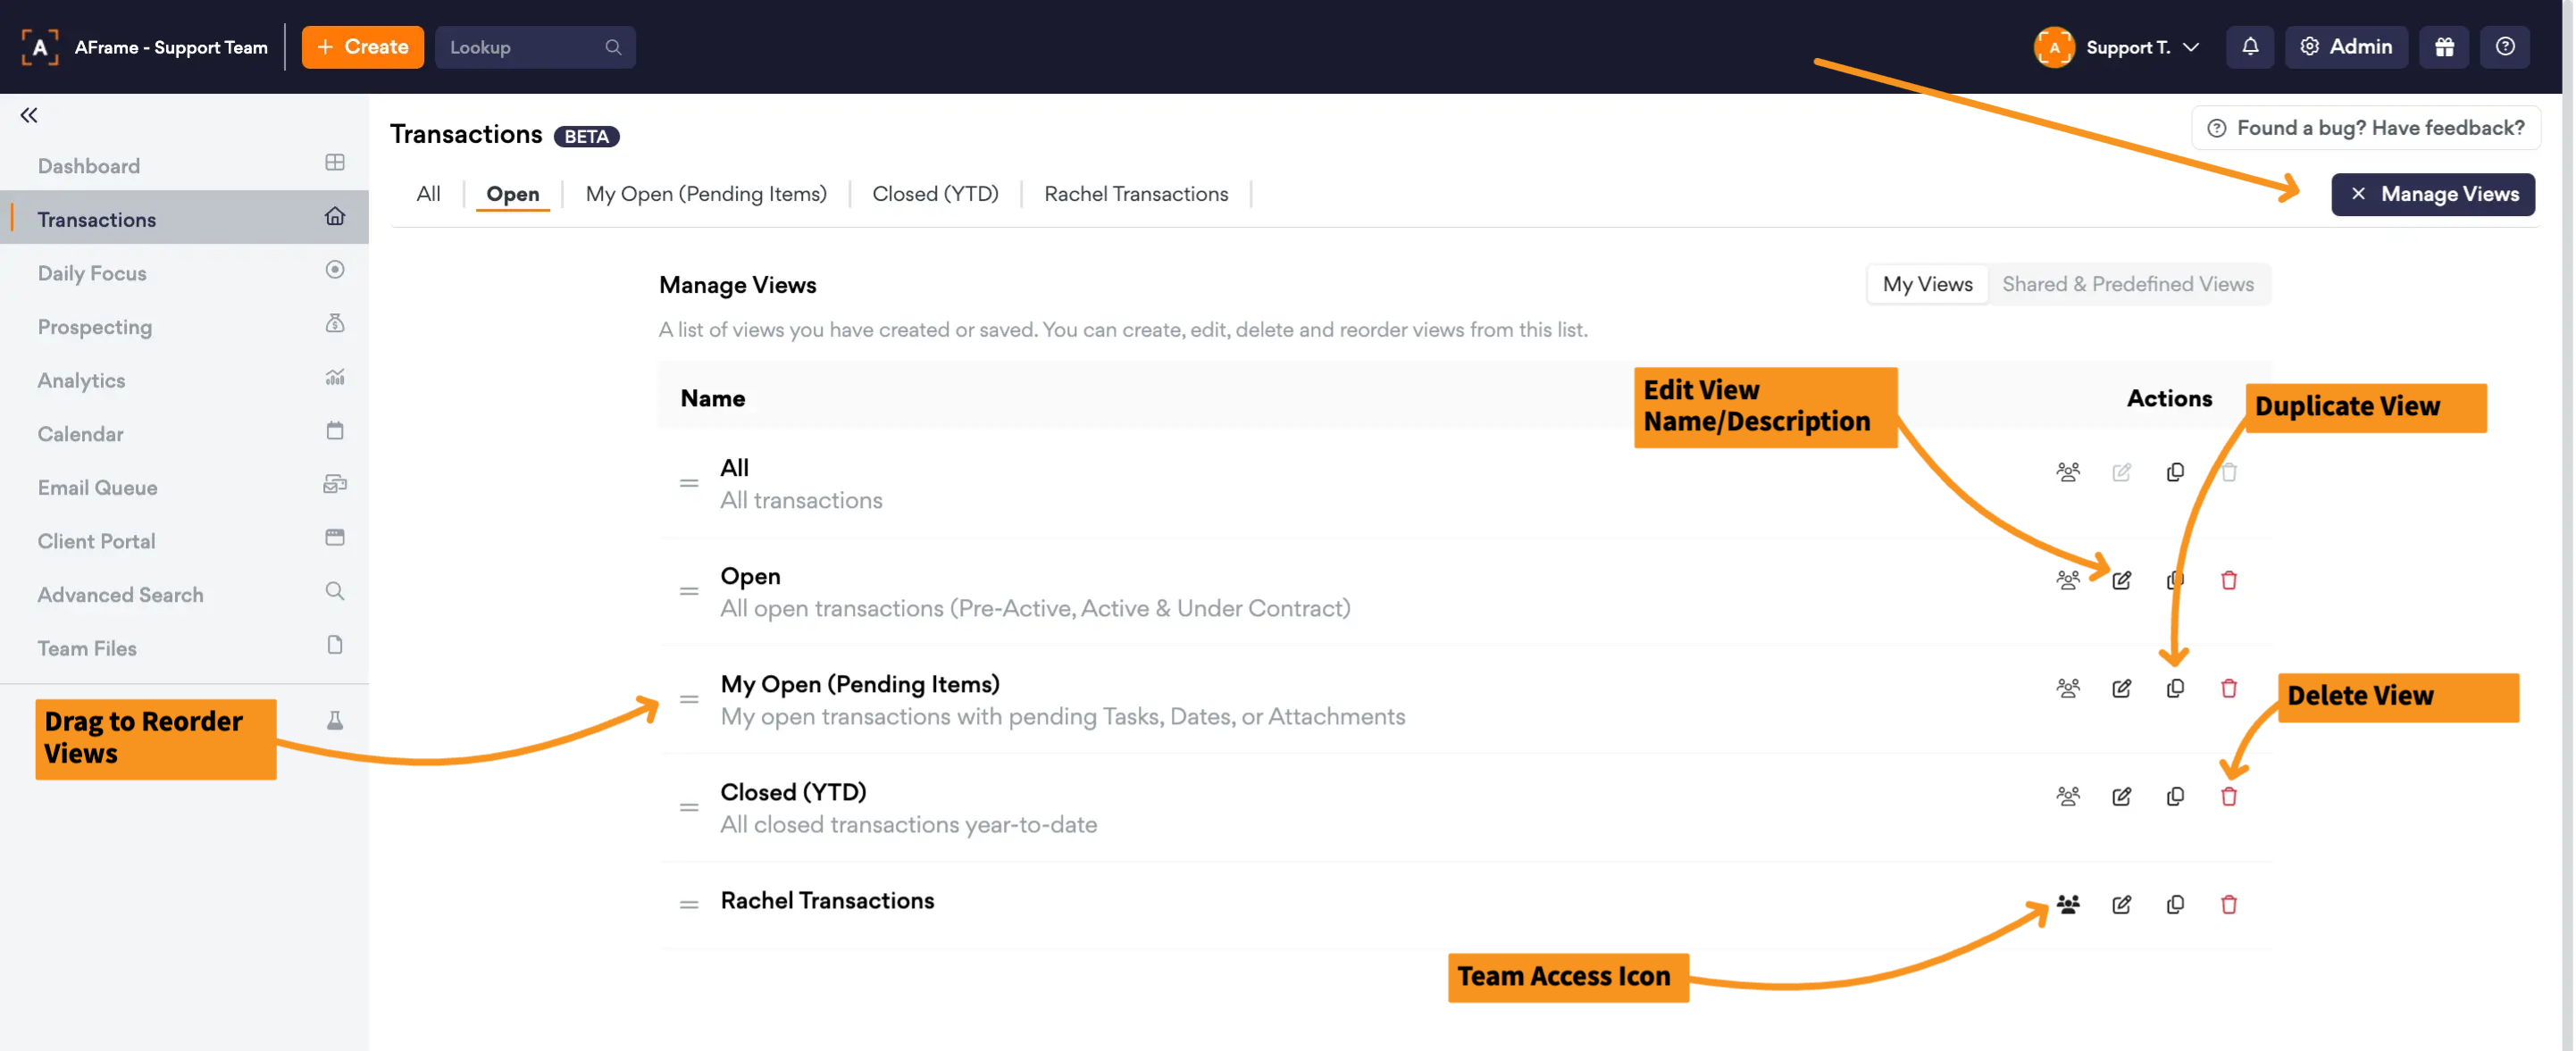2576x1051 pixels.
Task: Duplicate the All view
Action: [x=2174, y=472]
